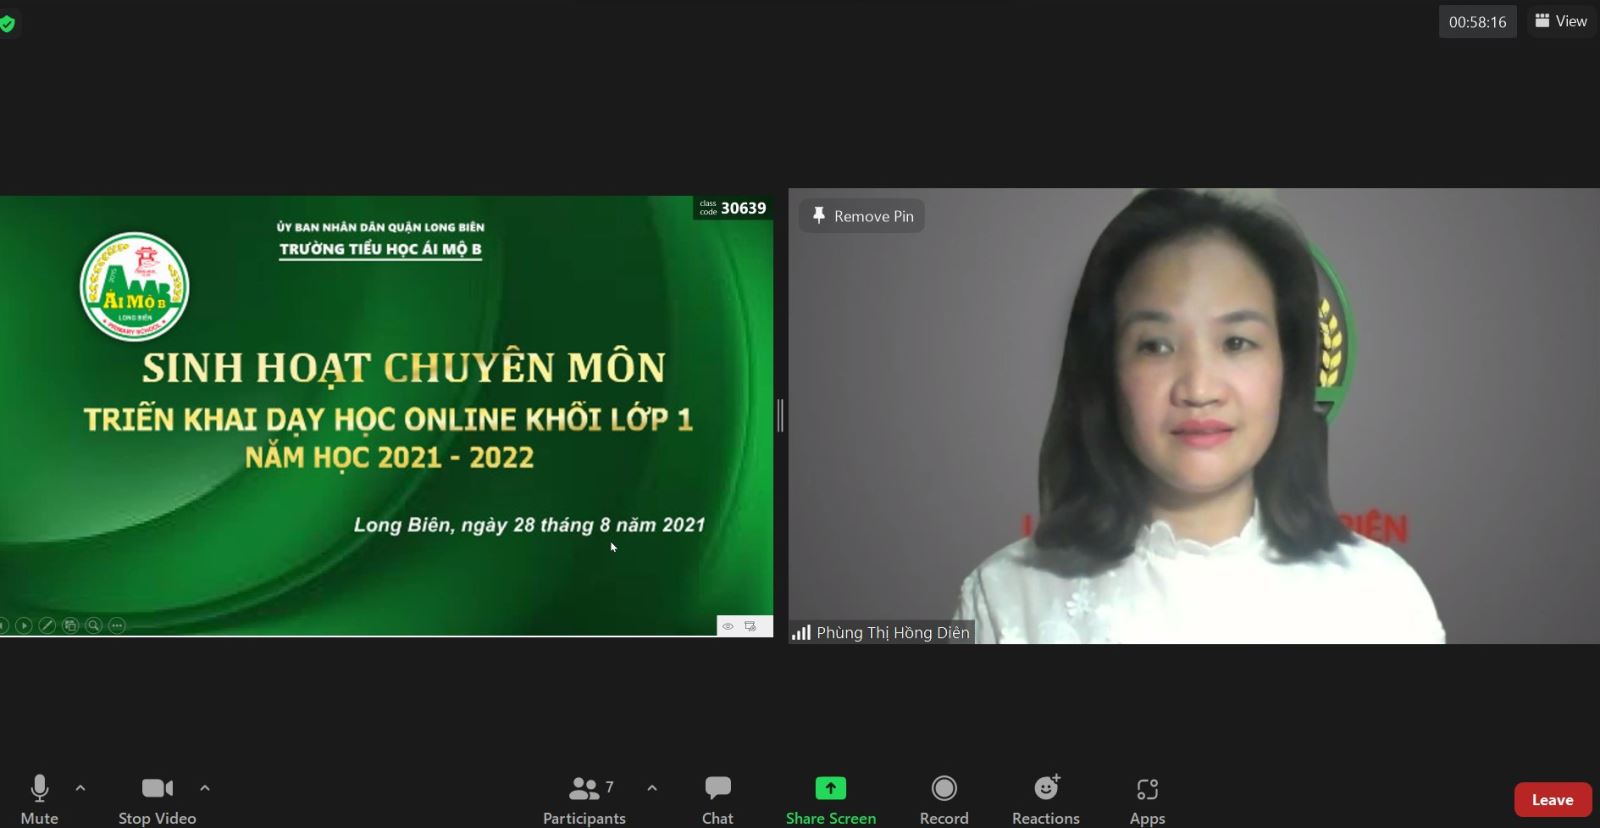Click next slide arrow on presentation
Image resolution: width=1600 pixels, height=828 pixels.
[x=24, y=626]
